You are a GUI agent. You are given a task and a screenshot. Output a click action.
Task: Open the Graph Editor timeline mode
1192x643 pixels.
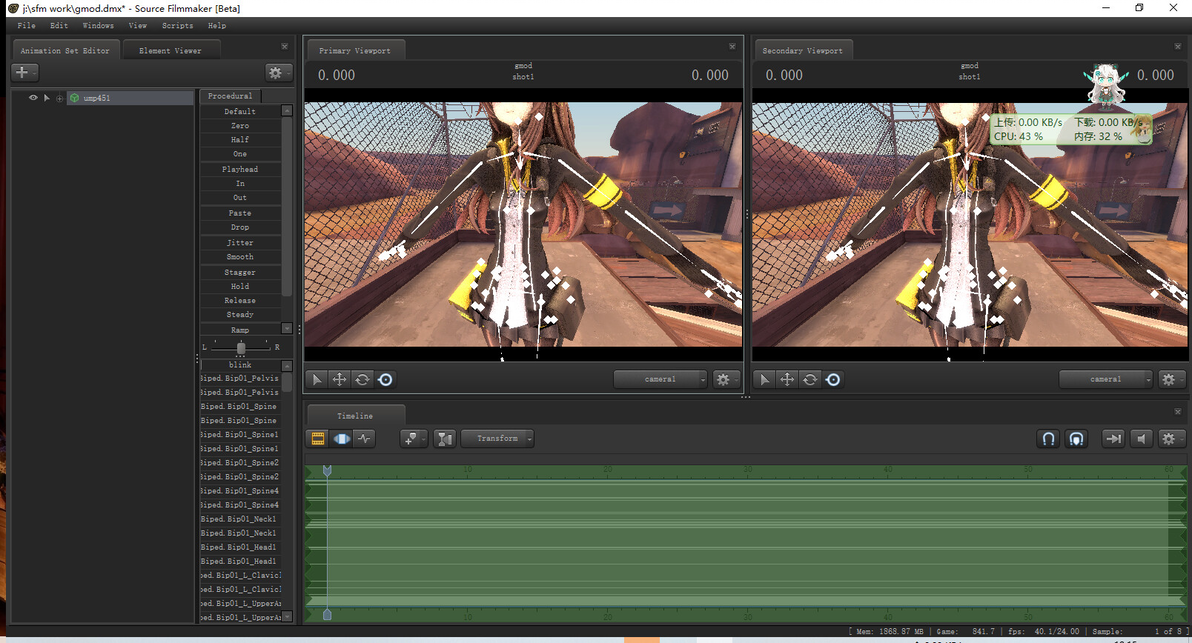(365, 438)
